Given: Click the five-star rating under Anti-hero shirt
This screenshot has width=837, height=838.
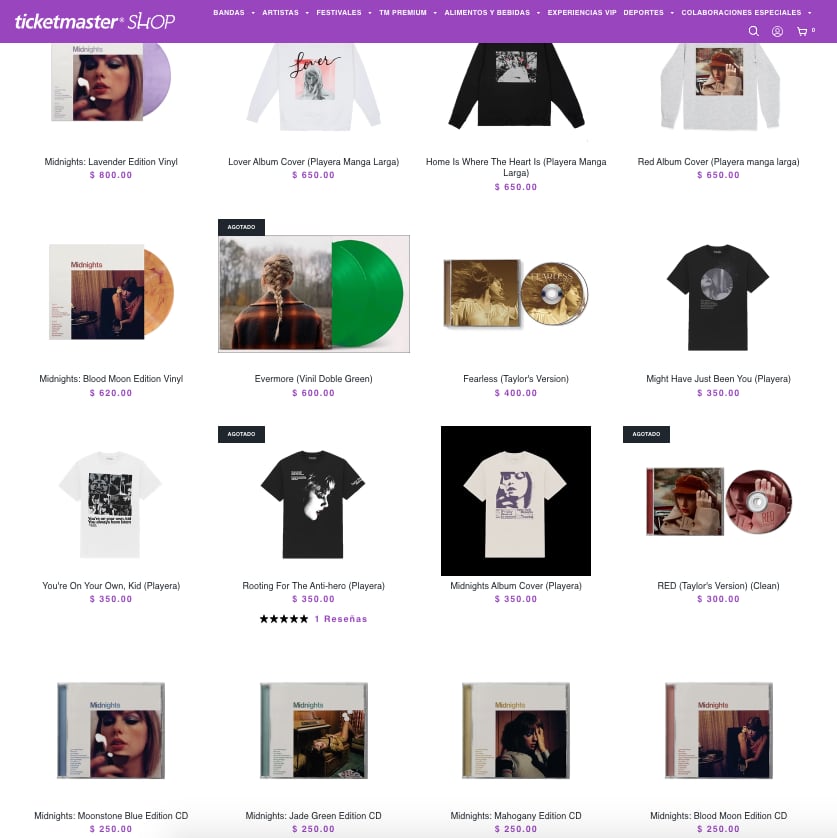Looking at the screenshot, I should tap(284, 619).
